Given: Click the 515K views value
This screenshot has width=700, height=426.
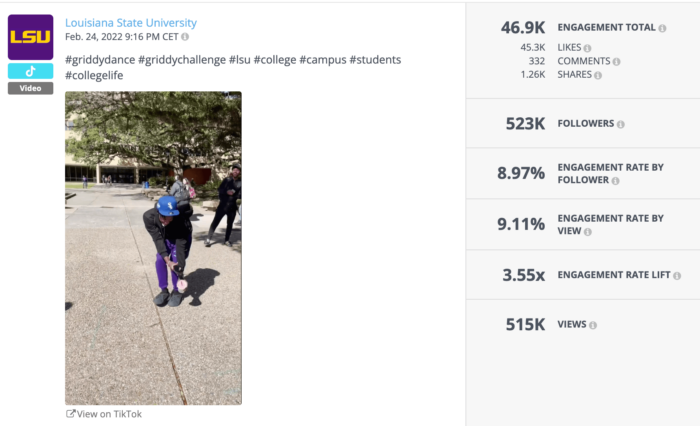Looking at the screenshot, I should [x=525, y=325].
